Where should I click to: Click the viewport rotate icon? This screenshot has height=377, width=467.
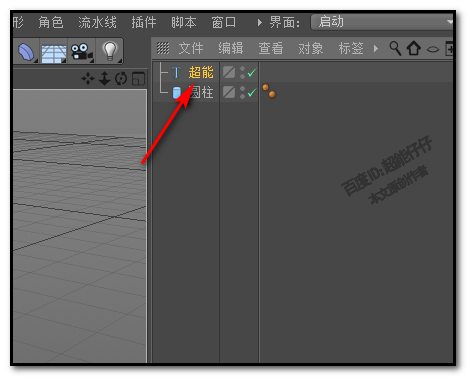(121, 79)
